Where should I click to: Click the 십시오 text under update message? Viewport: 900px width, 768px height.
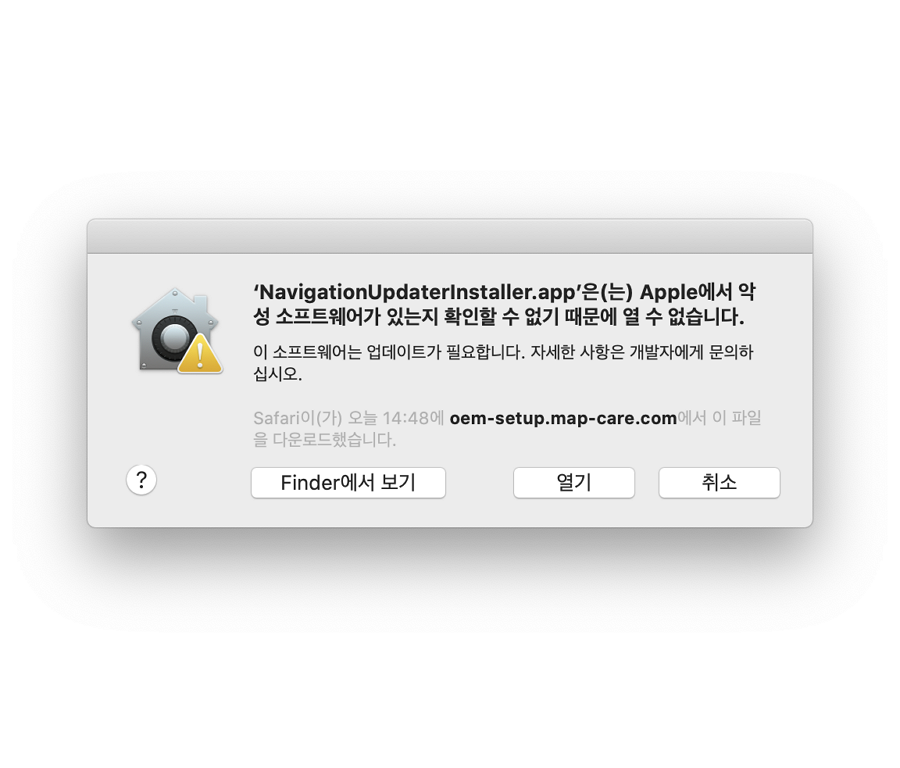277,374
